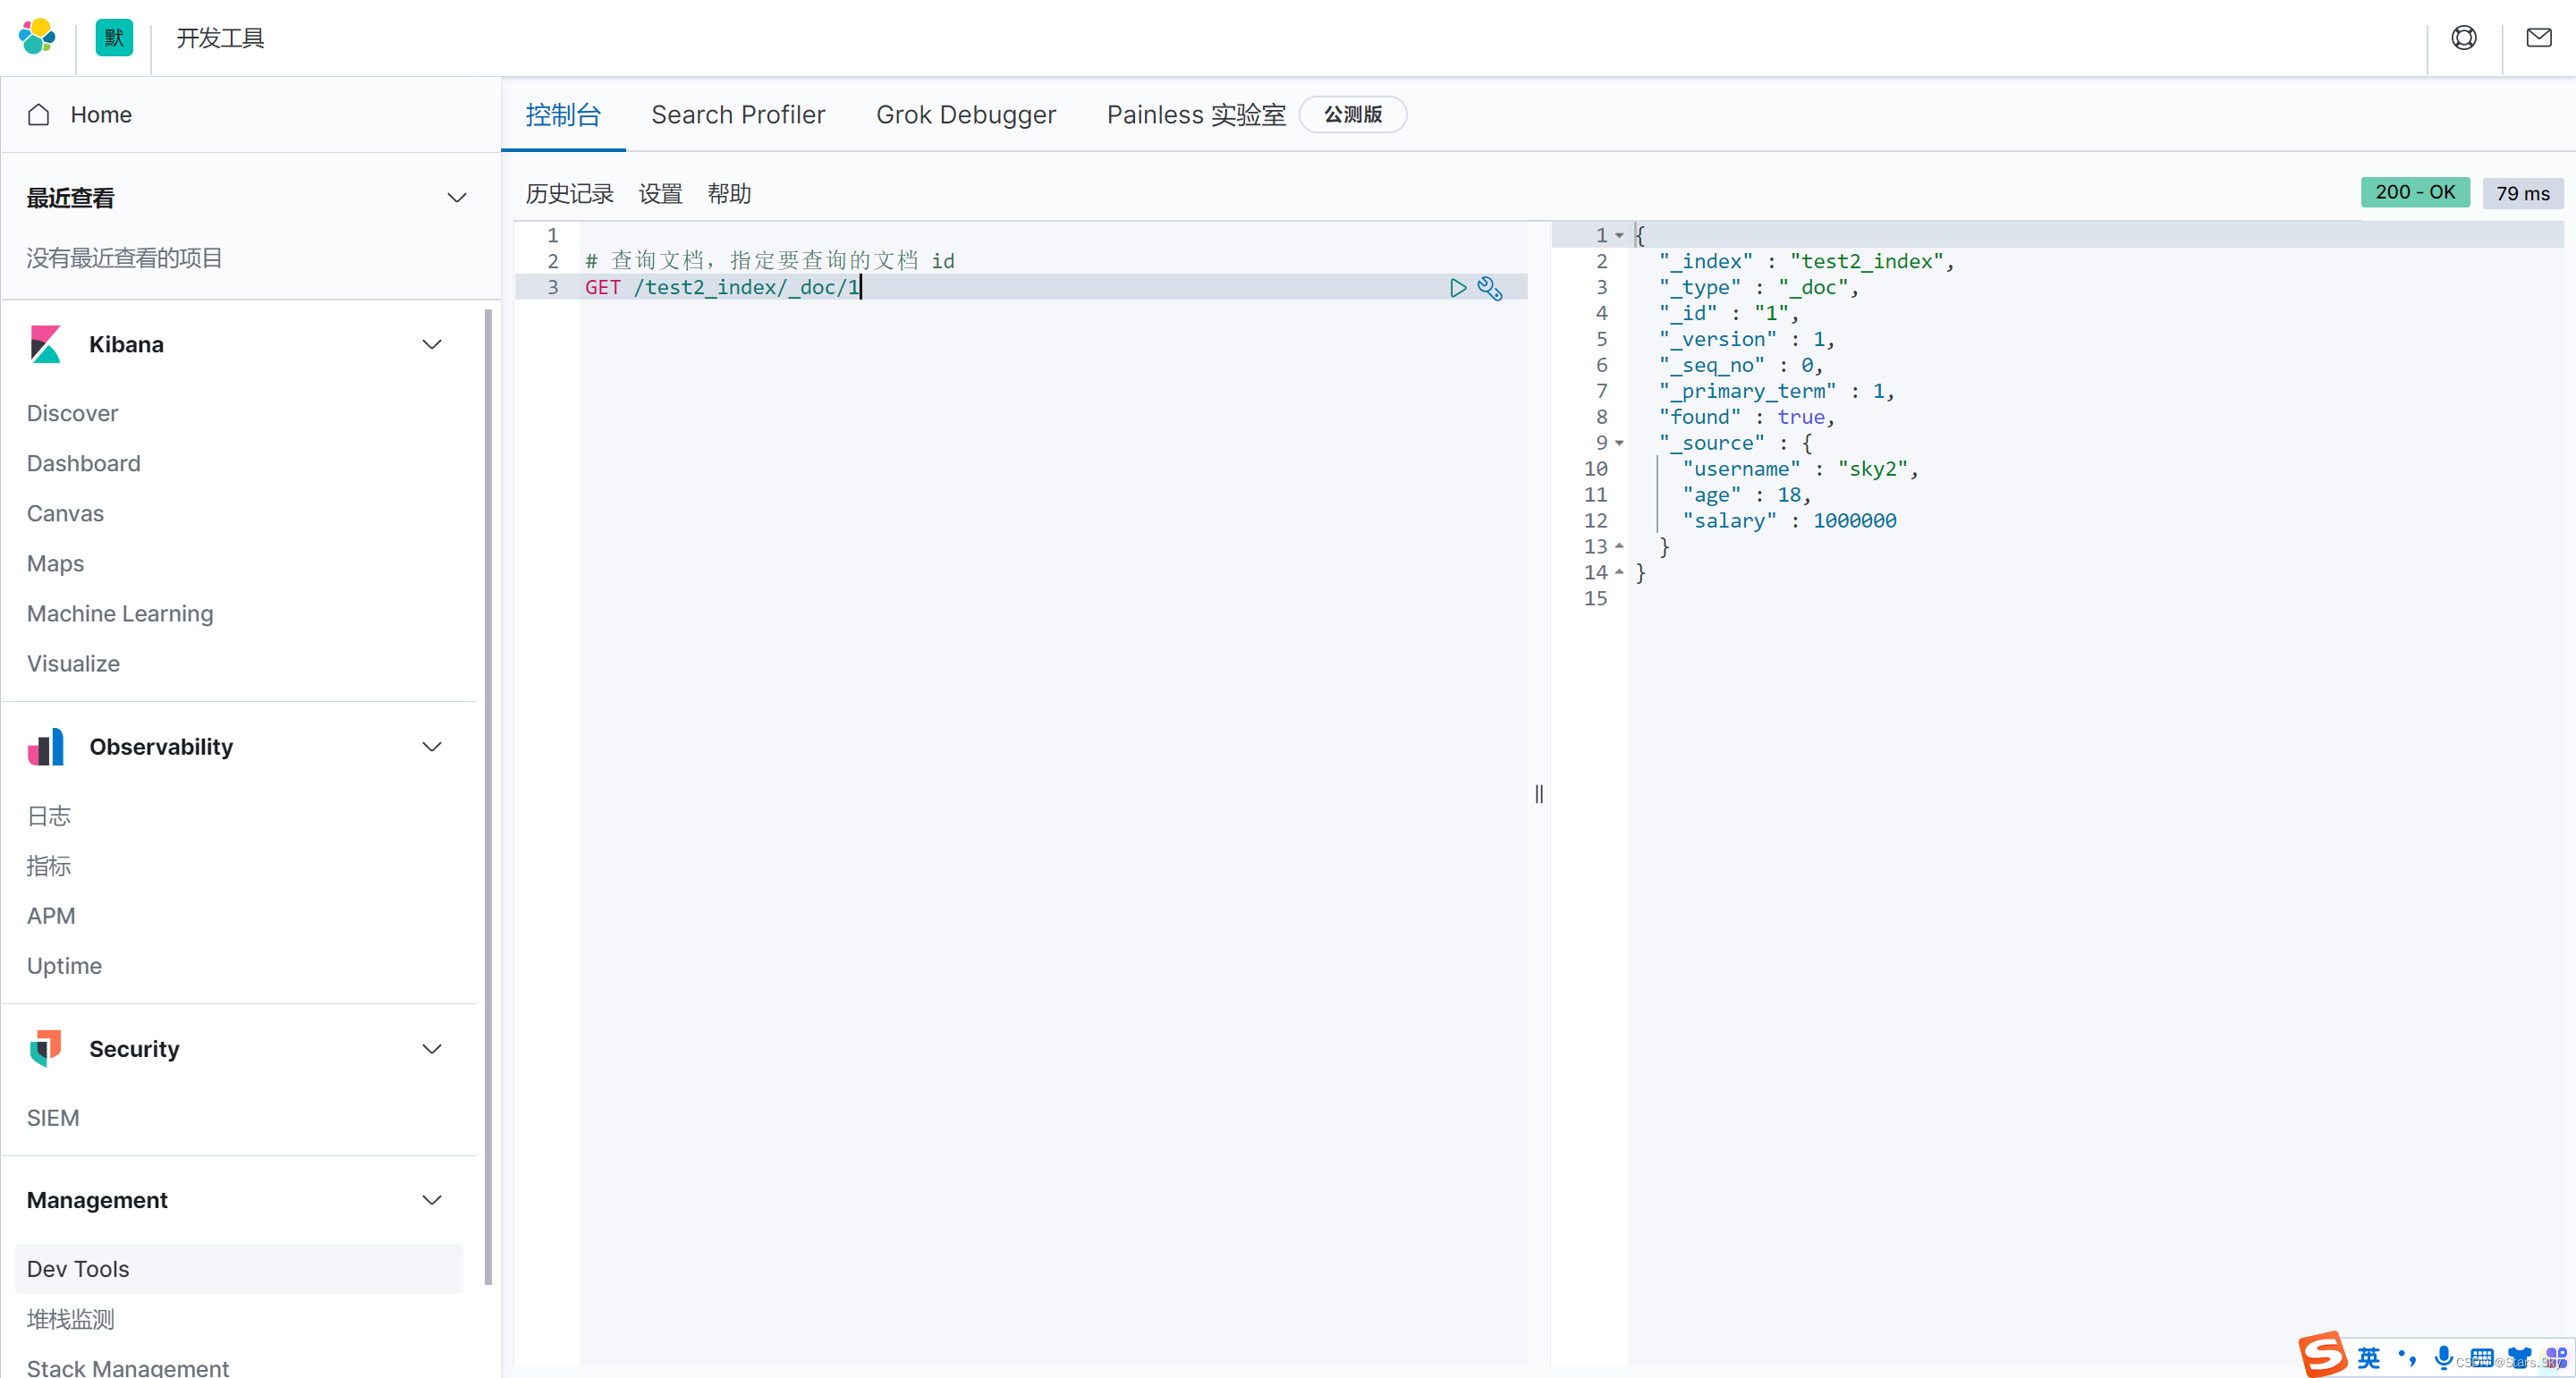Click "found" : true response line
The height and width of the screenshot is (1378, 2576).
(x=1746, y=418)
